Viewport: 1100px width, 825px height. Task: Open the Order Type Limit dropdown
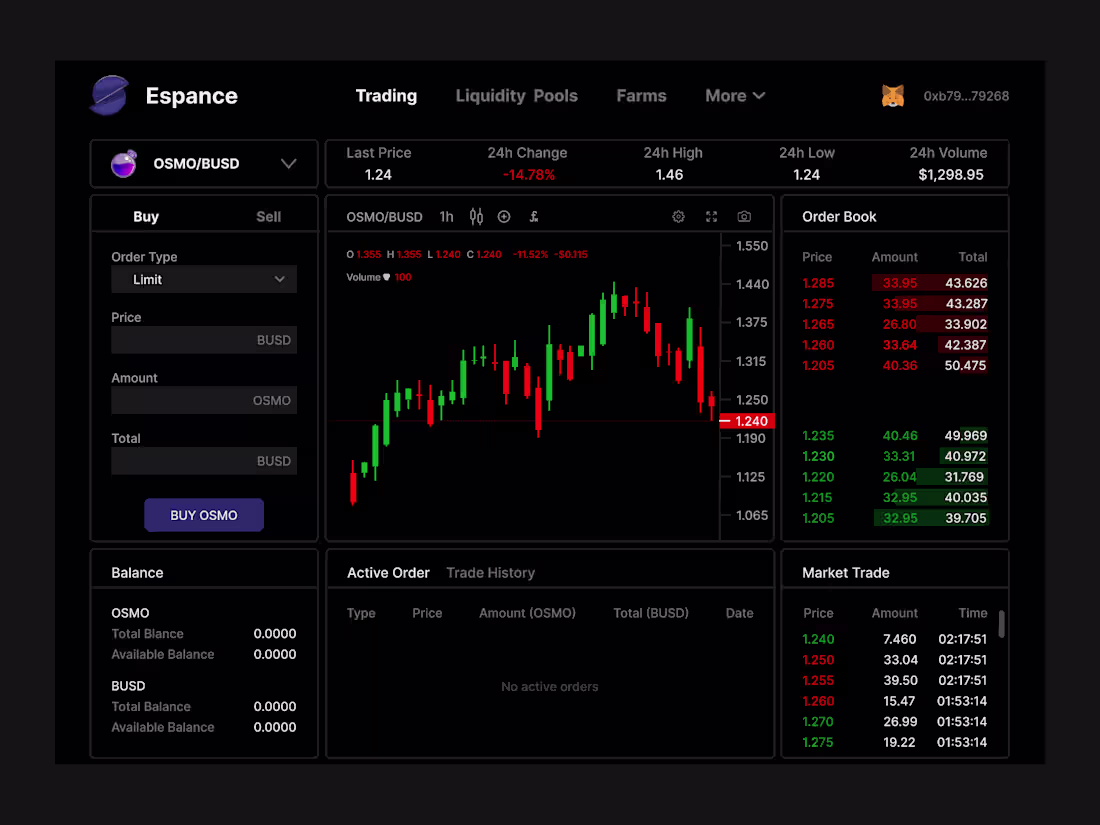coord(204,279)
